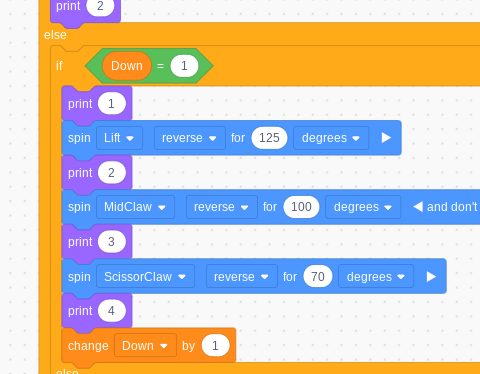Viewport: 480px width, 374px height.
Task: Change the ScissorClaw block's reverse direction dropdown
Action: click(x=242, y=277)
